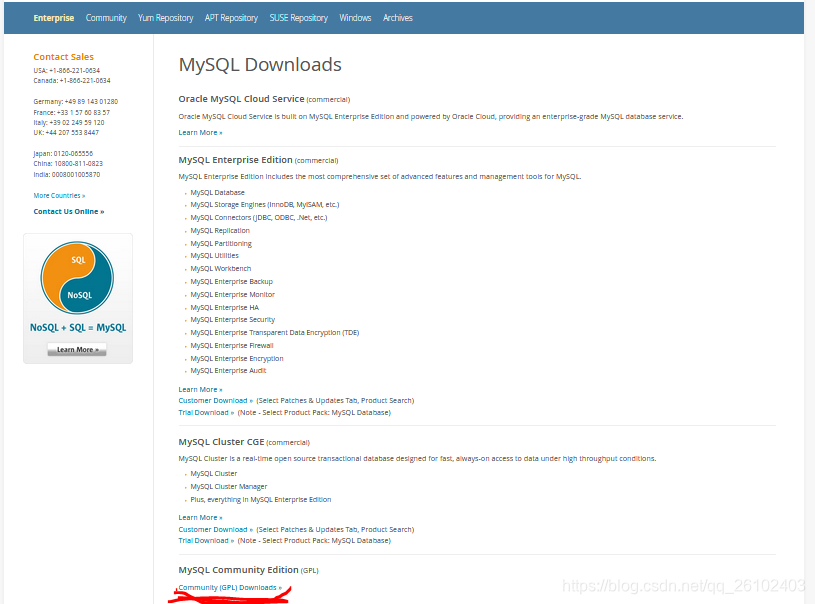The image size is (815, 604).
Task: Select the SUSE Repository tab
Action: (x=298, y=18)
